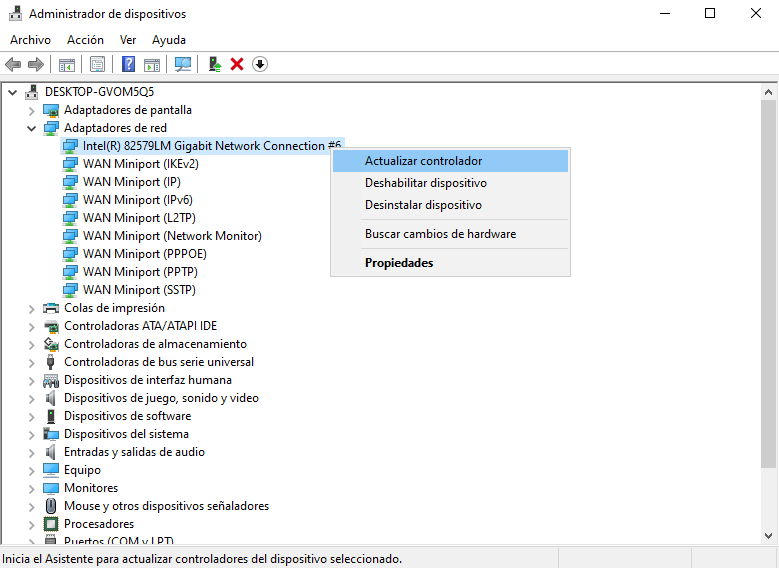Expand Controladoras de bus serie universal
The image size is (779, 568).
31,363
